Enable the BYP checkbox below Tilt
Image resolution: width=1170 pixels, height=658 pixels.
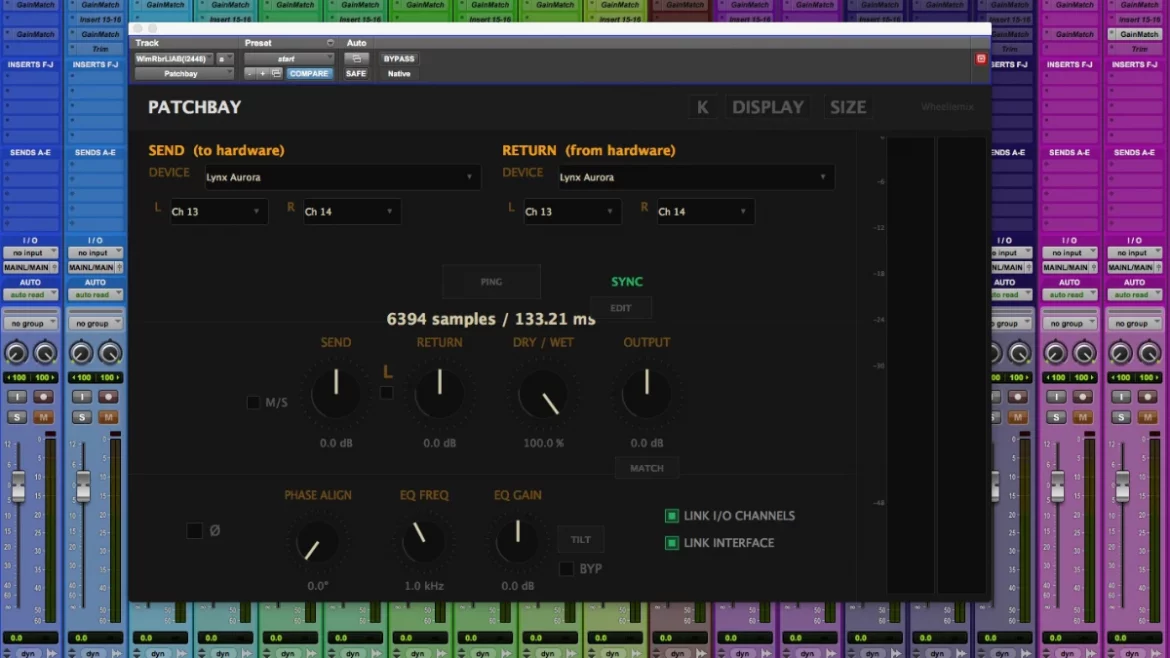click(x=566, y=569)
